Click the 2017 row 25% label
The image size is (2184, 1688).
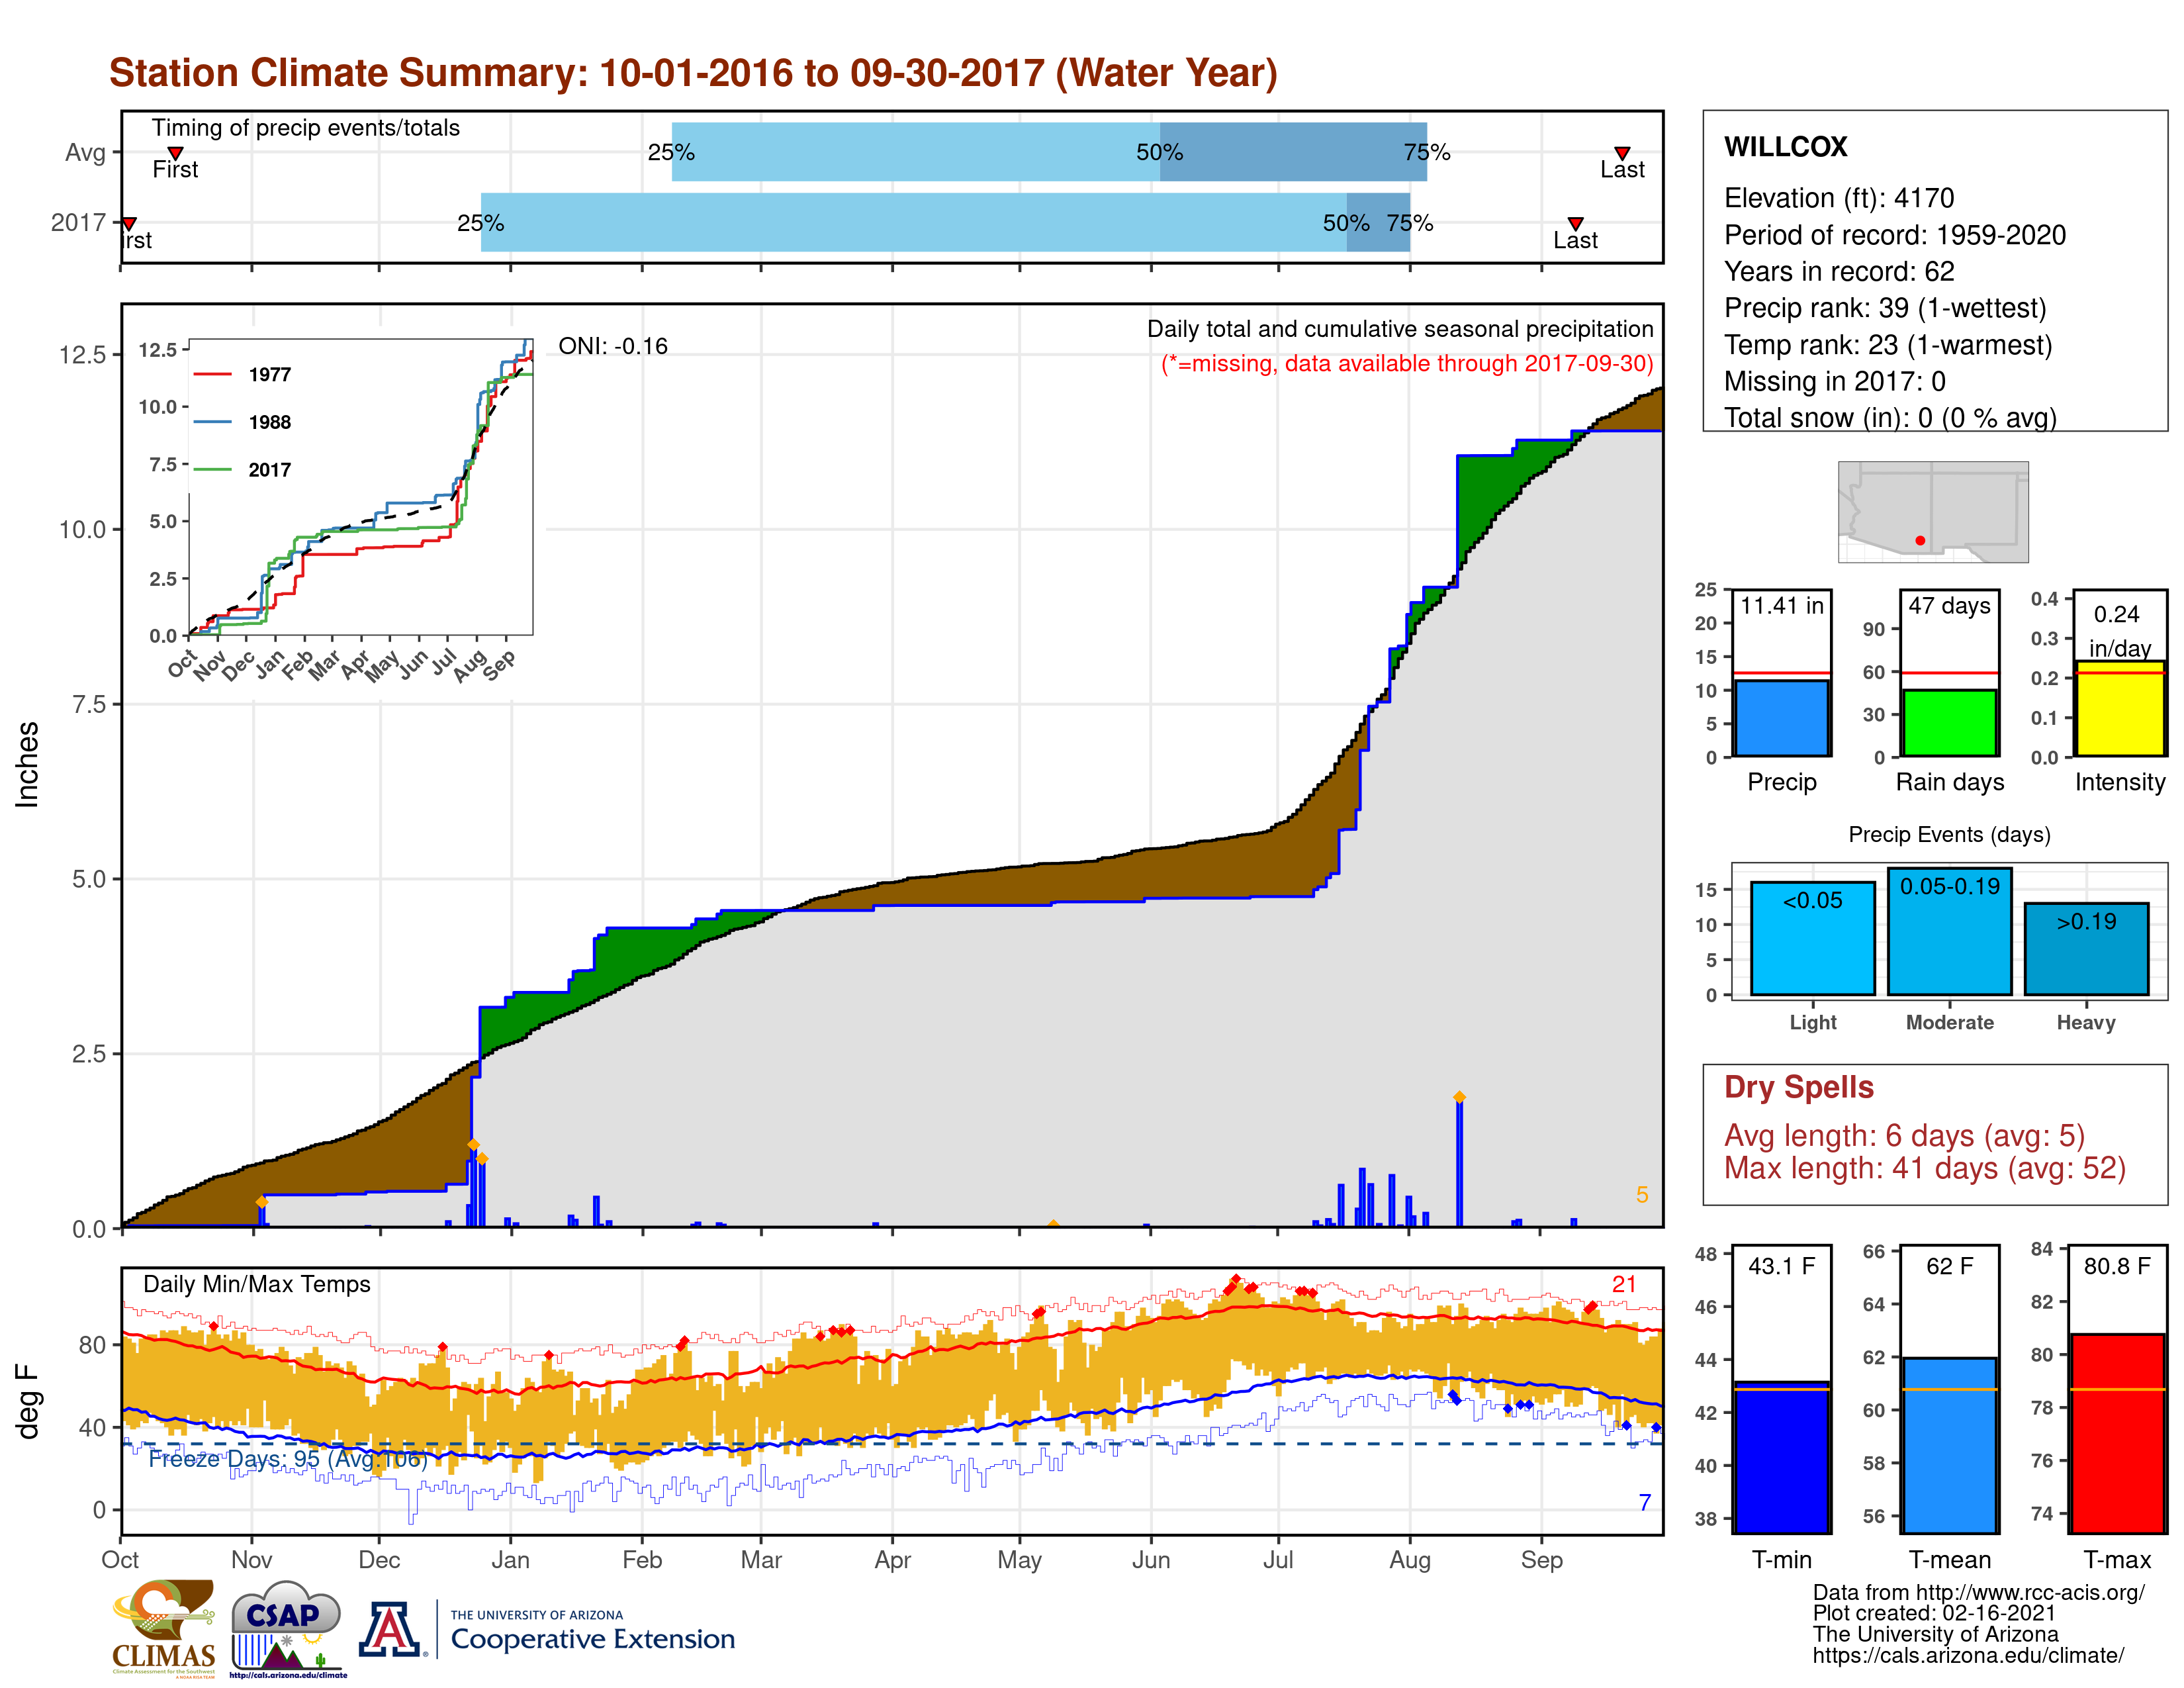tap(480, 224)
